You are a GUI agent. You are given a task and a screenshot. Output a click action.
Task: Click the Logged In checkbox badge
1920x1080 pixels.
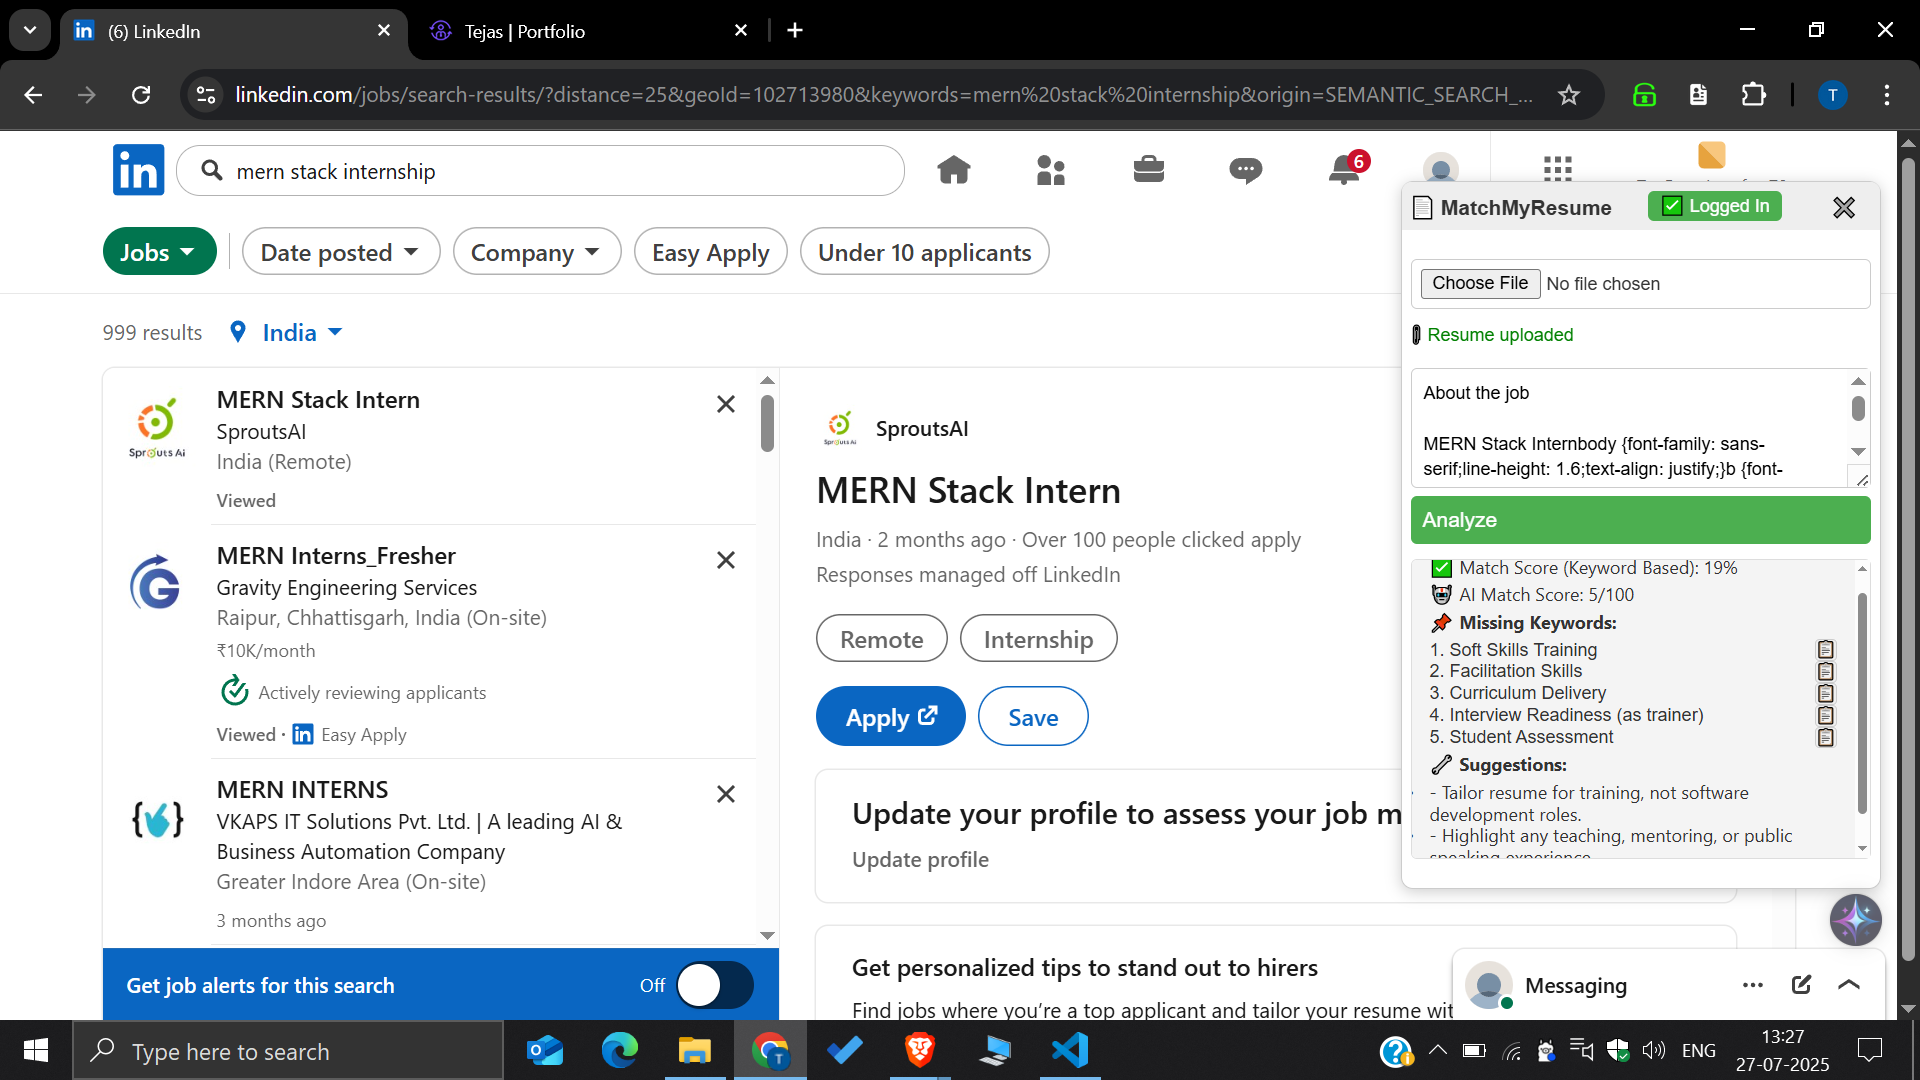tap(1714, 206)
